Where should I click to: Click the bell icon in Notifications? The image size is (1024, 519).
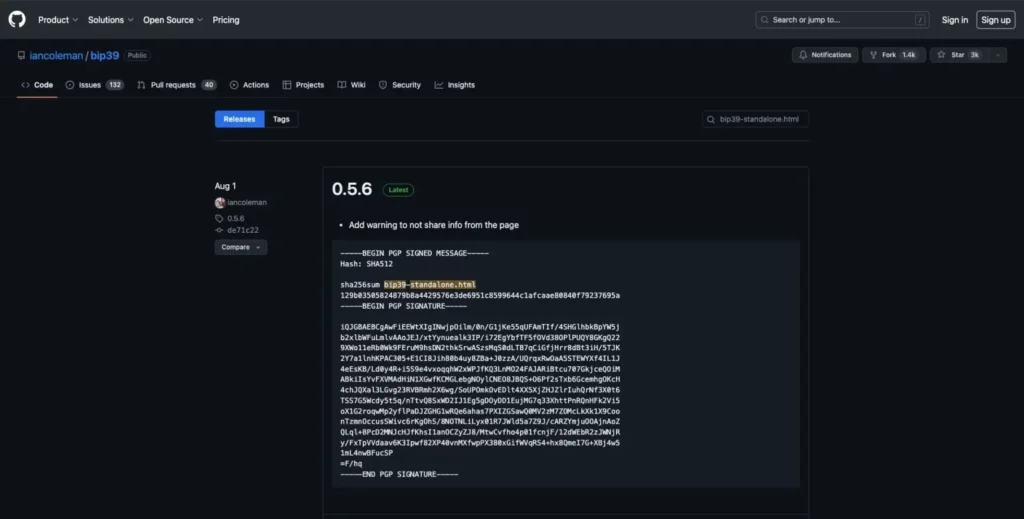[x=803, y=55]
